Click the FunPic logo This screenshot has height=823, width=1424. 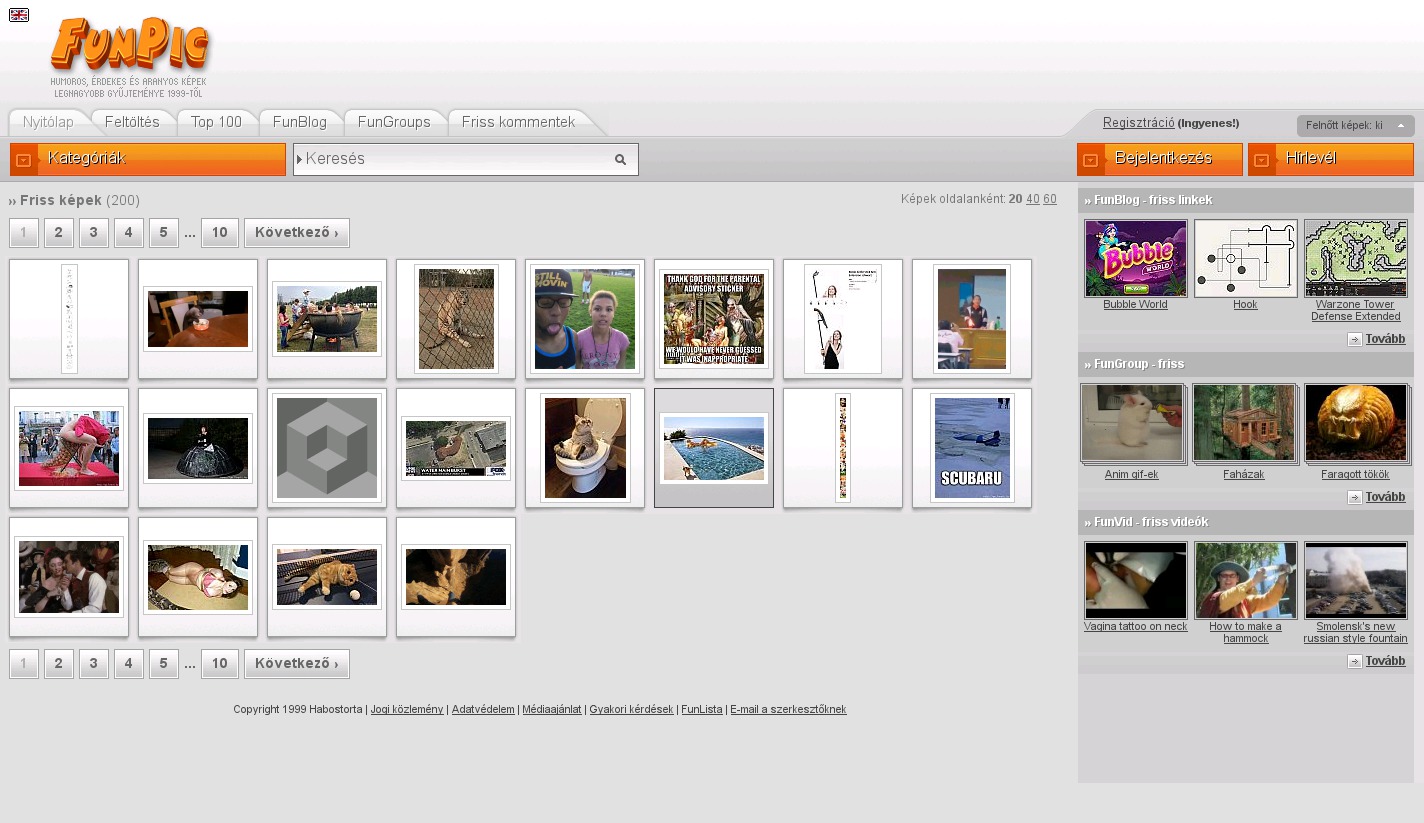tap(129, 47)
